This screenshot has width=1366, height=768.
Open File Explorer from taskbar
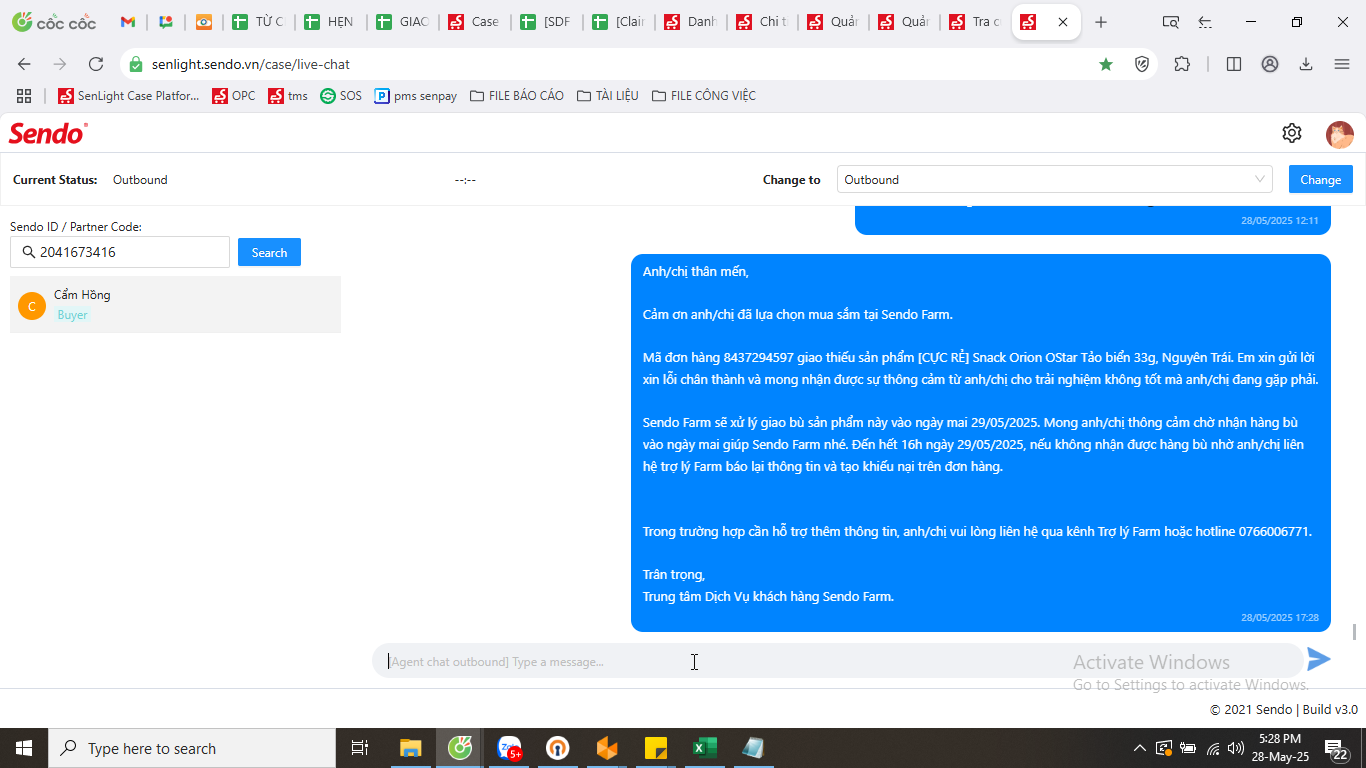(411, 748)
